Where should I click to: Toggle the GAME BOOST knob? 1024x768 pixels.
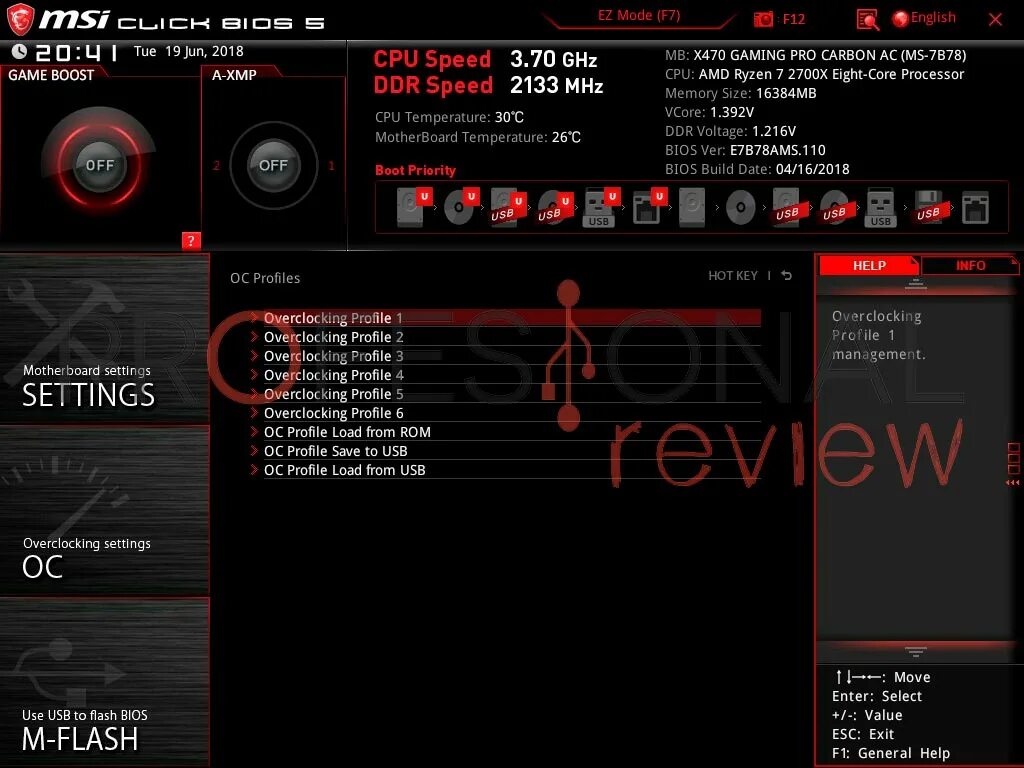[x=99, y=165]
